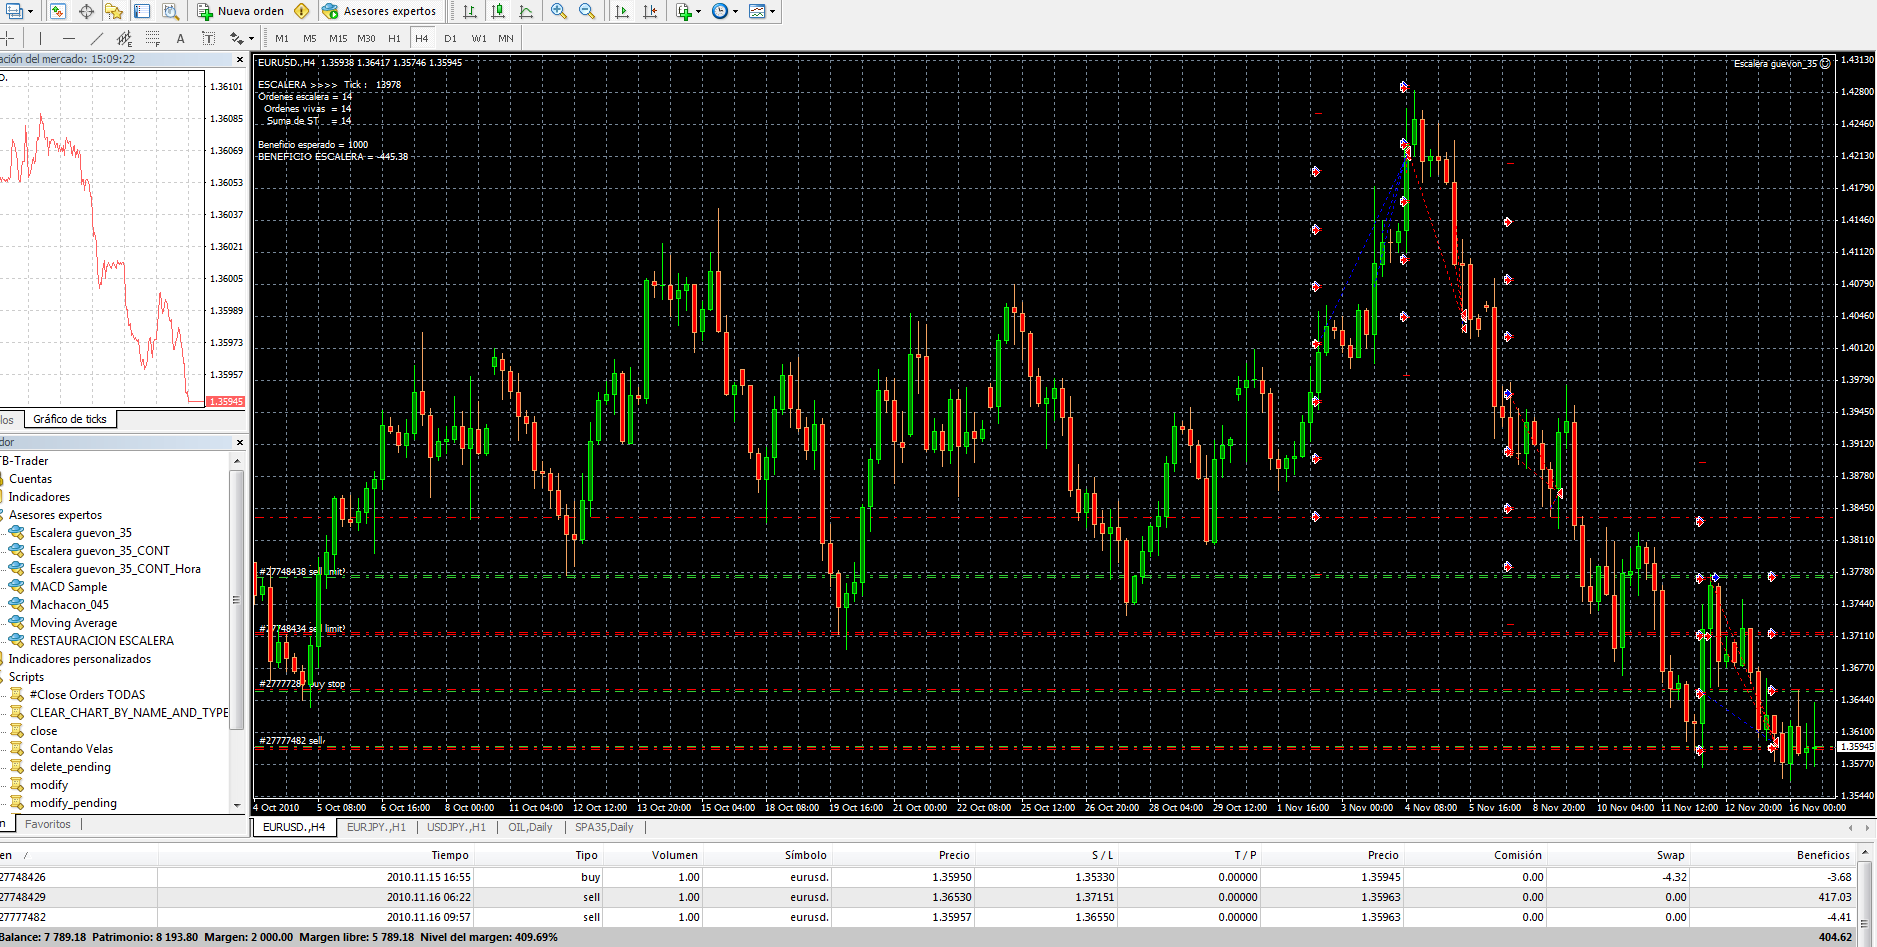Viewport: 1877px width, 947px height.
Task: Select the Draw Trendline tool
Action: coord(97,38)
